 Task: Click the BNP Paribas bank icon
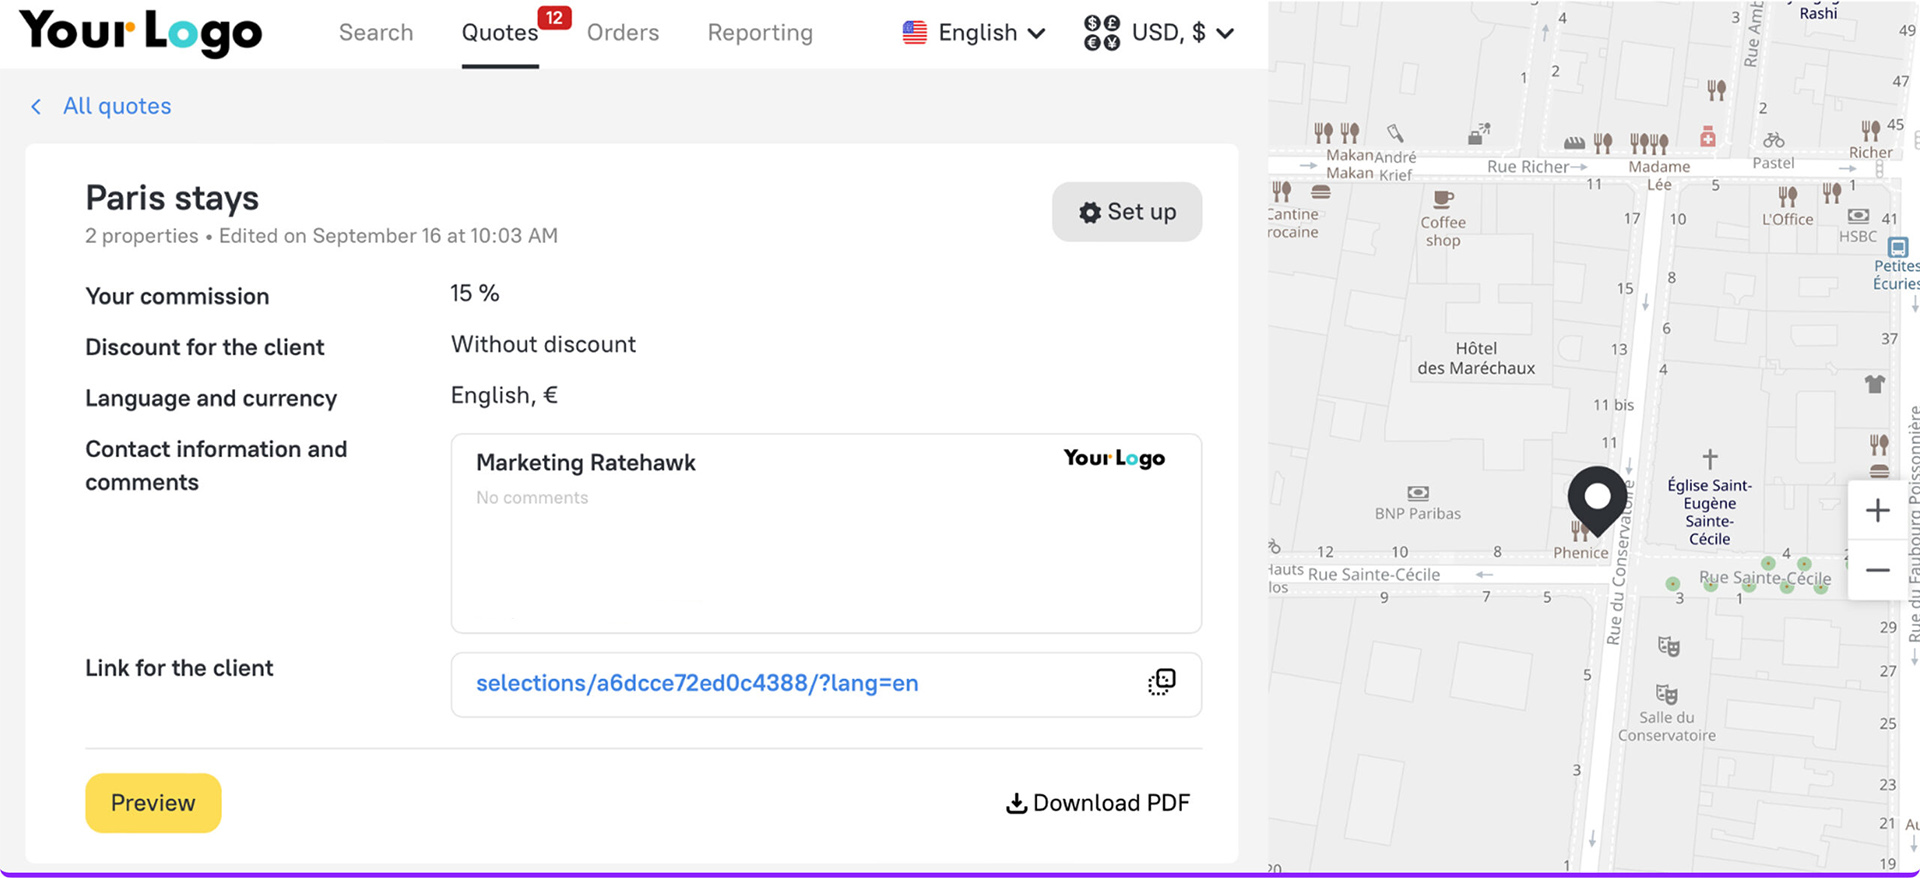1417,493
